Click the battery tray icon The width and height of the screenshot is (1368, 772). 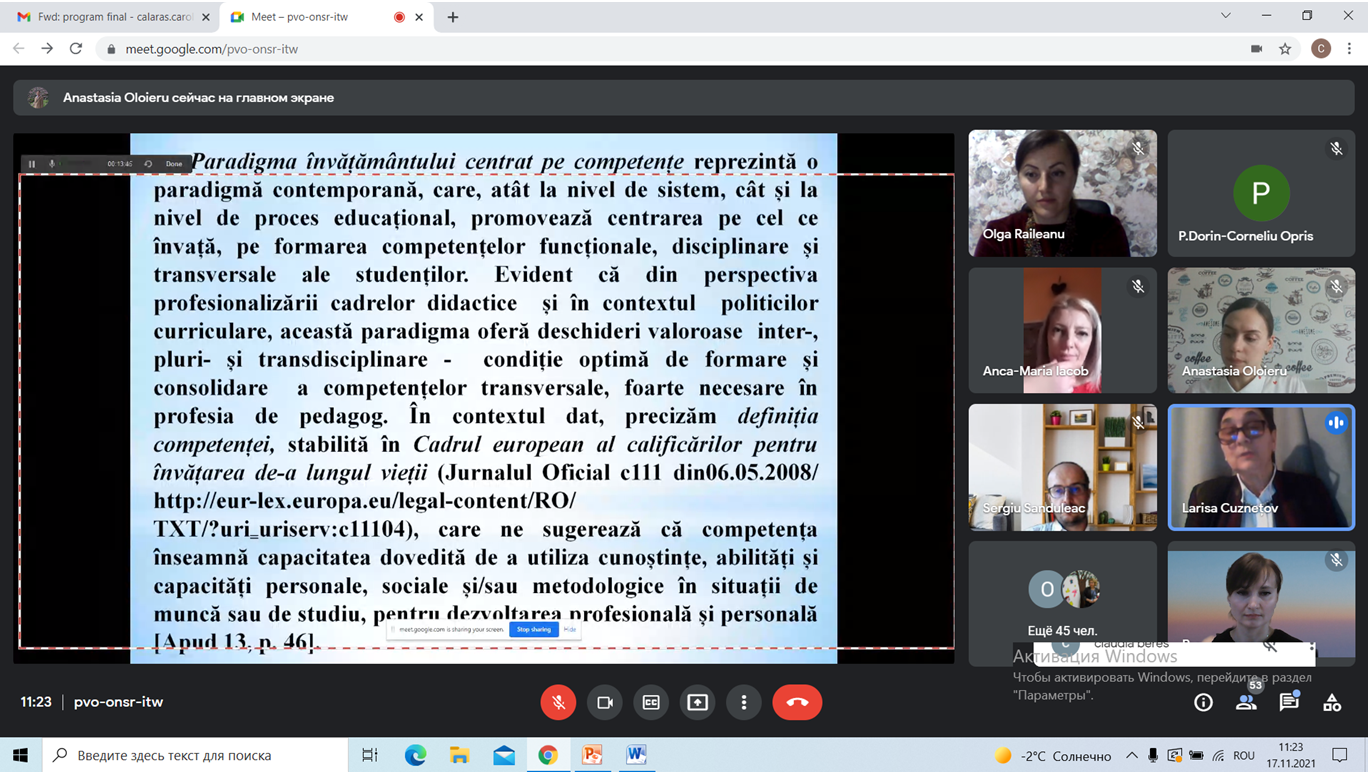(1196, 755)
